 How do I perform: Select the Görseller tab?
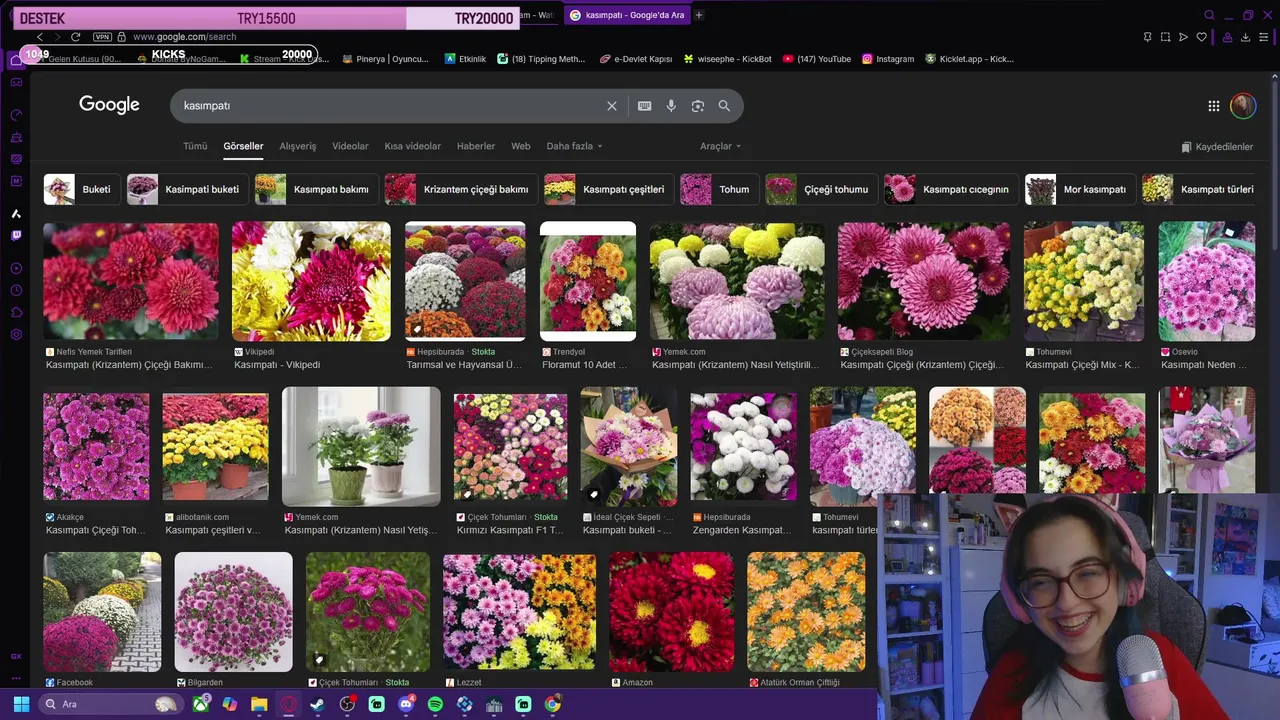click(x=243, y=146)
